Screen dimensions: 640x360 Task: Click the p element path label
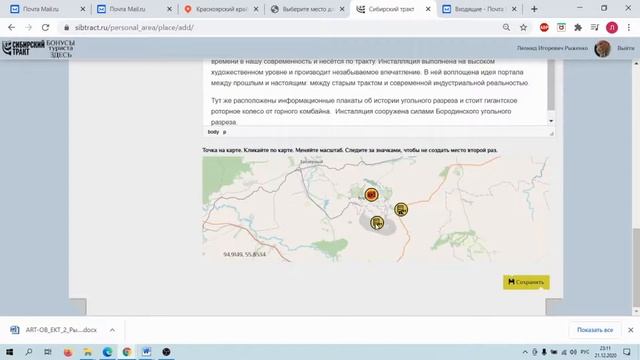click(x=224, y=132)
